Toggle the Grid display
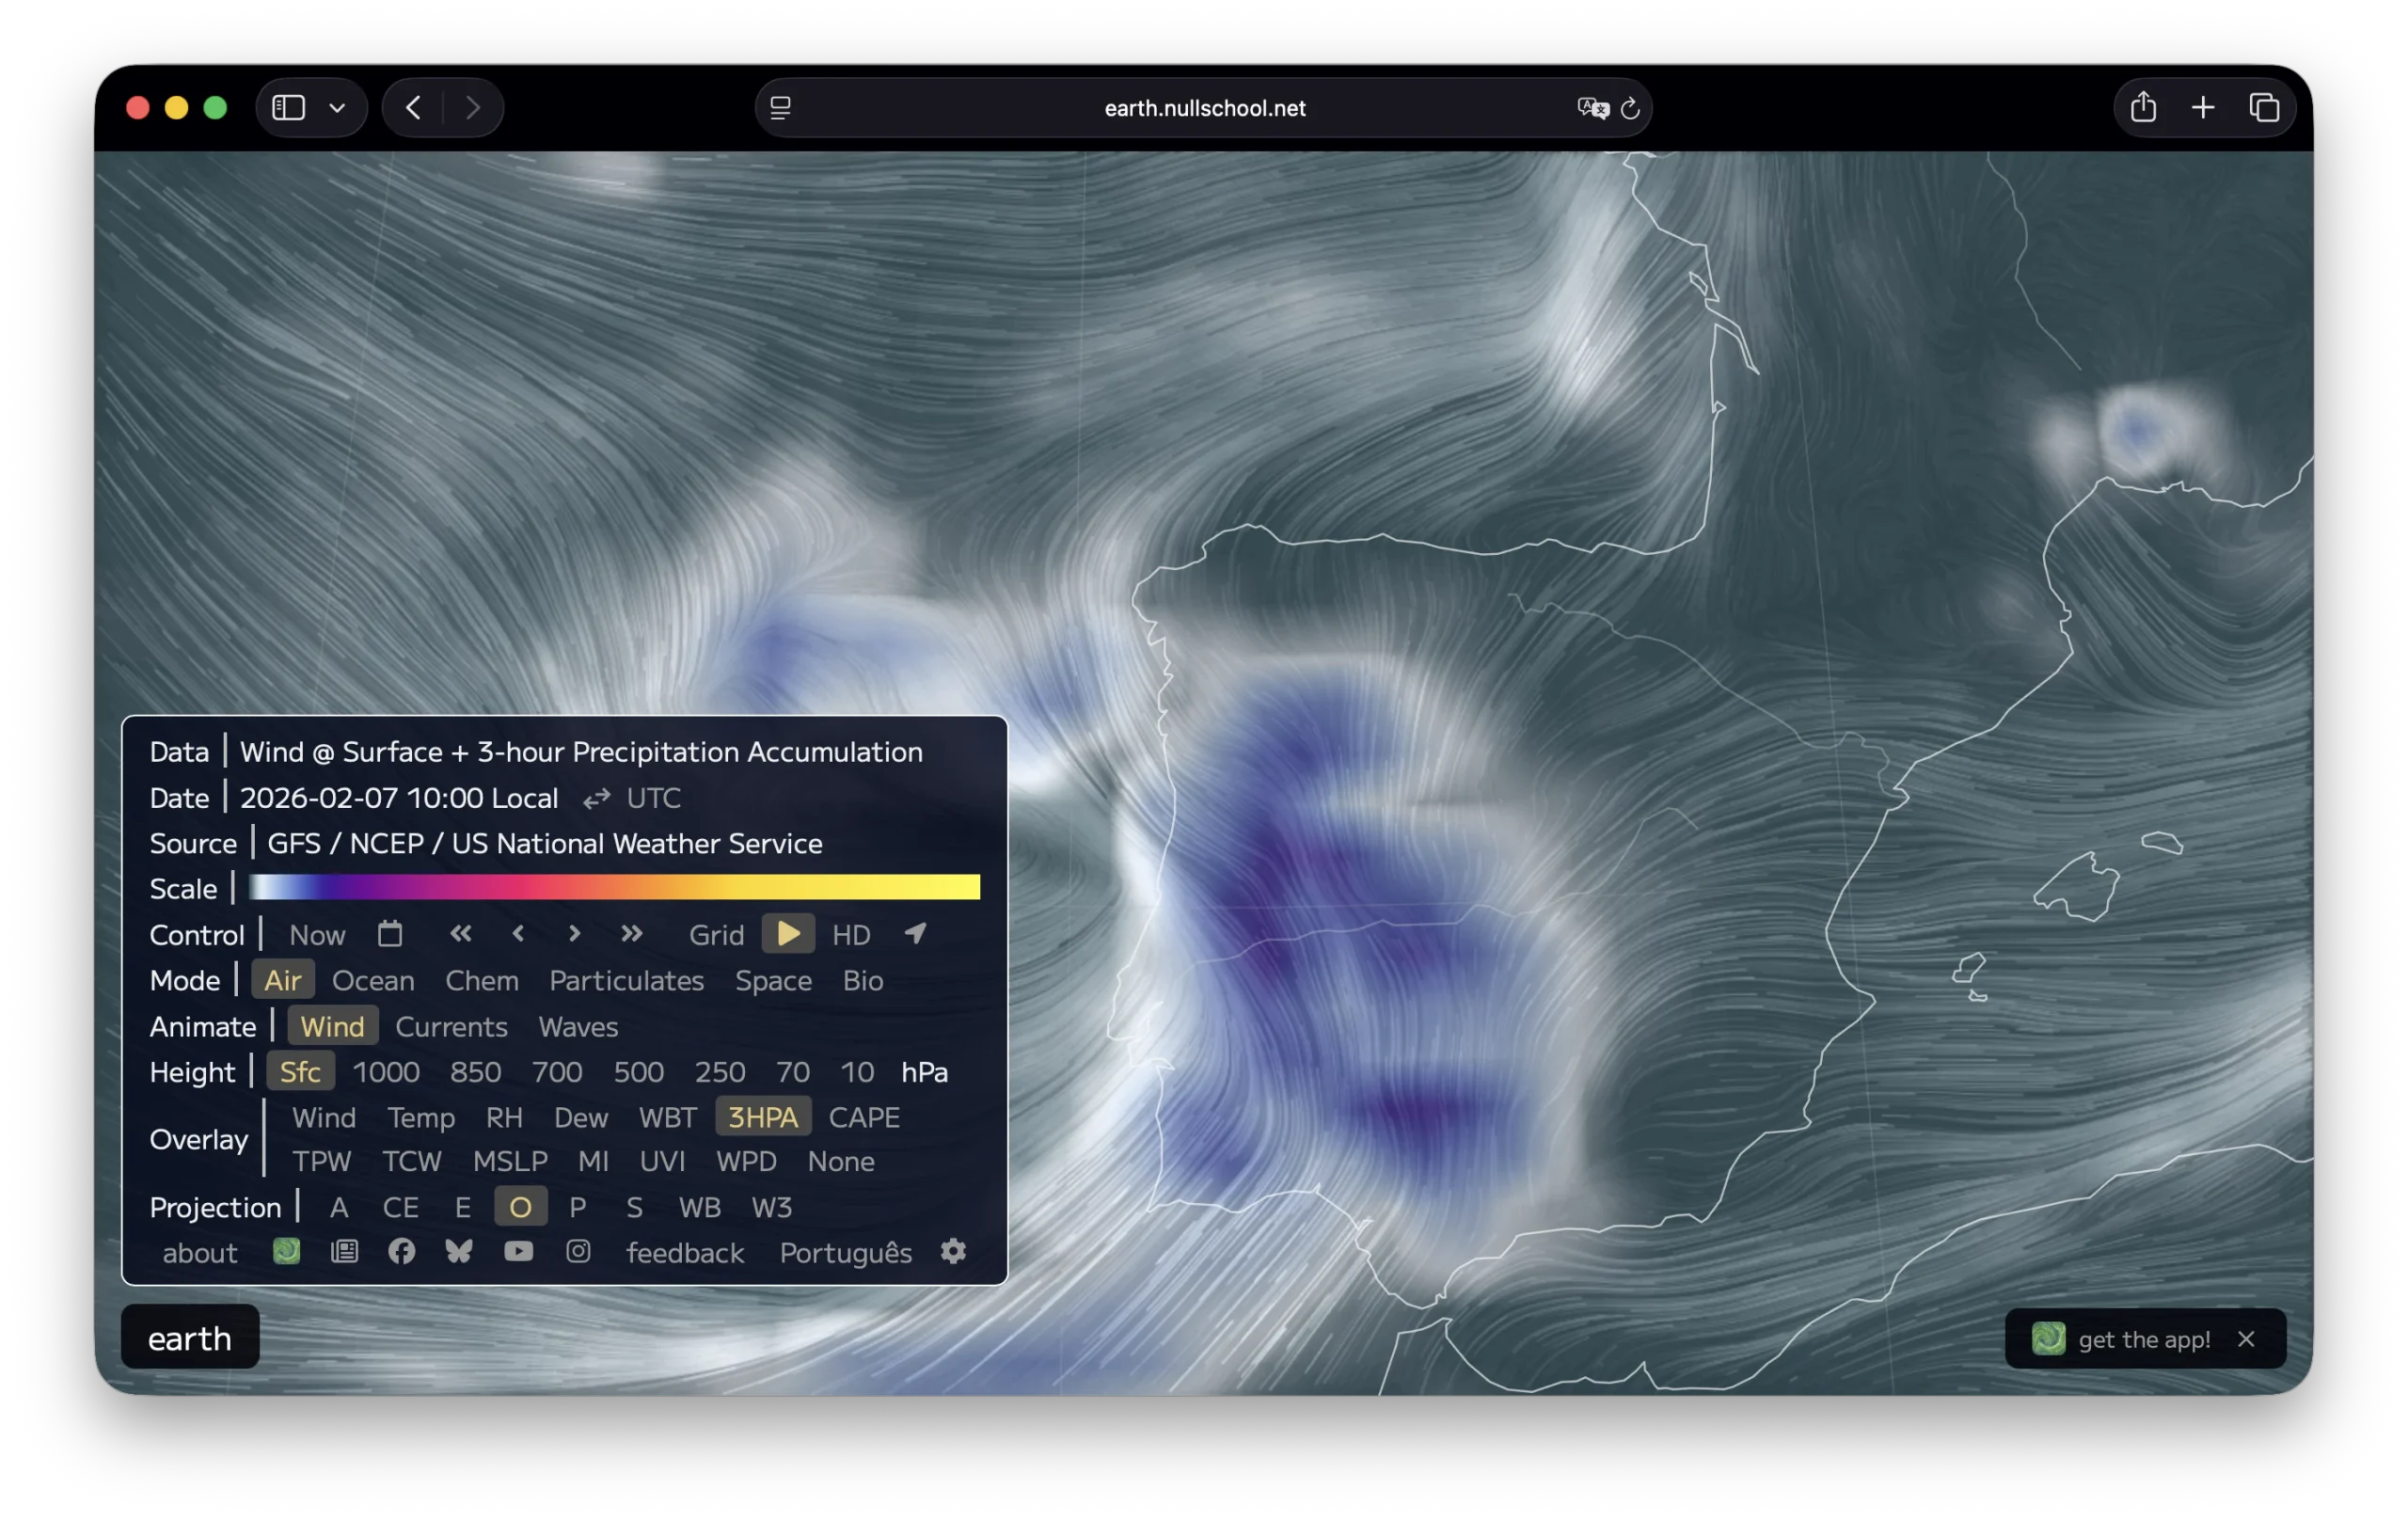Image resolution: width=2408 pixels, height=1520 pixels. 716,935
